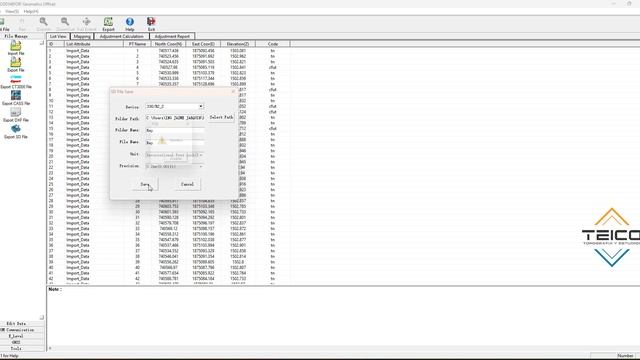Click the File Manage section header
The height and width of the screenshot is (360, 640).
click(x=16, y=36)
